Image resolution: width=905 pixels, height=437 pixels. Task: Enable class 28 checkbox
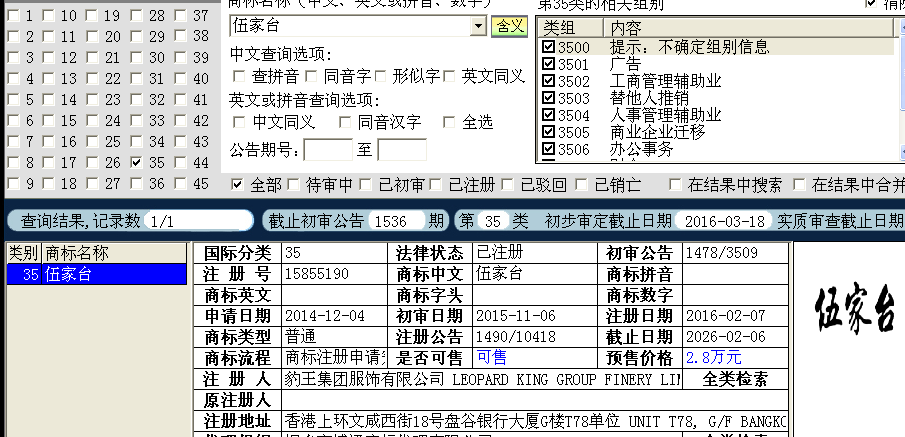(x=136, y=16)
